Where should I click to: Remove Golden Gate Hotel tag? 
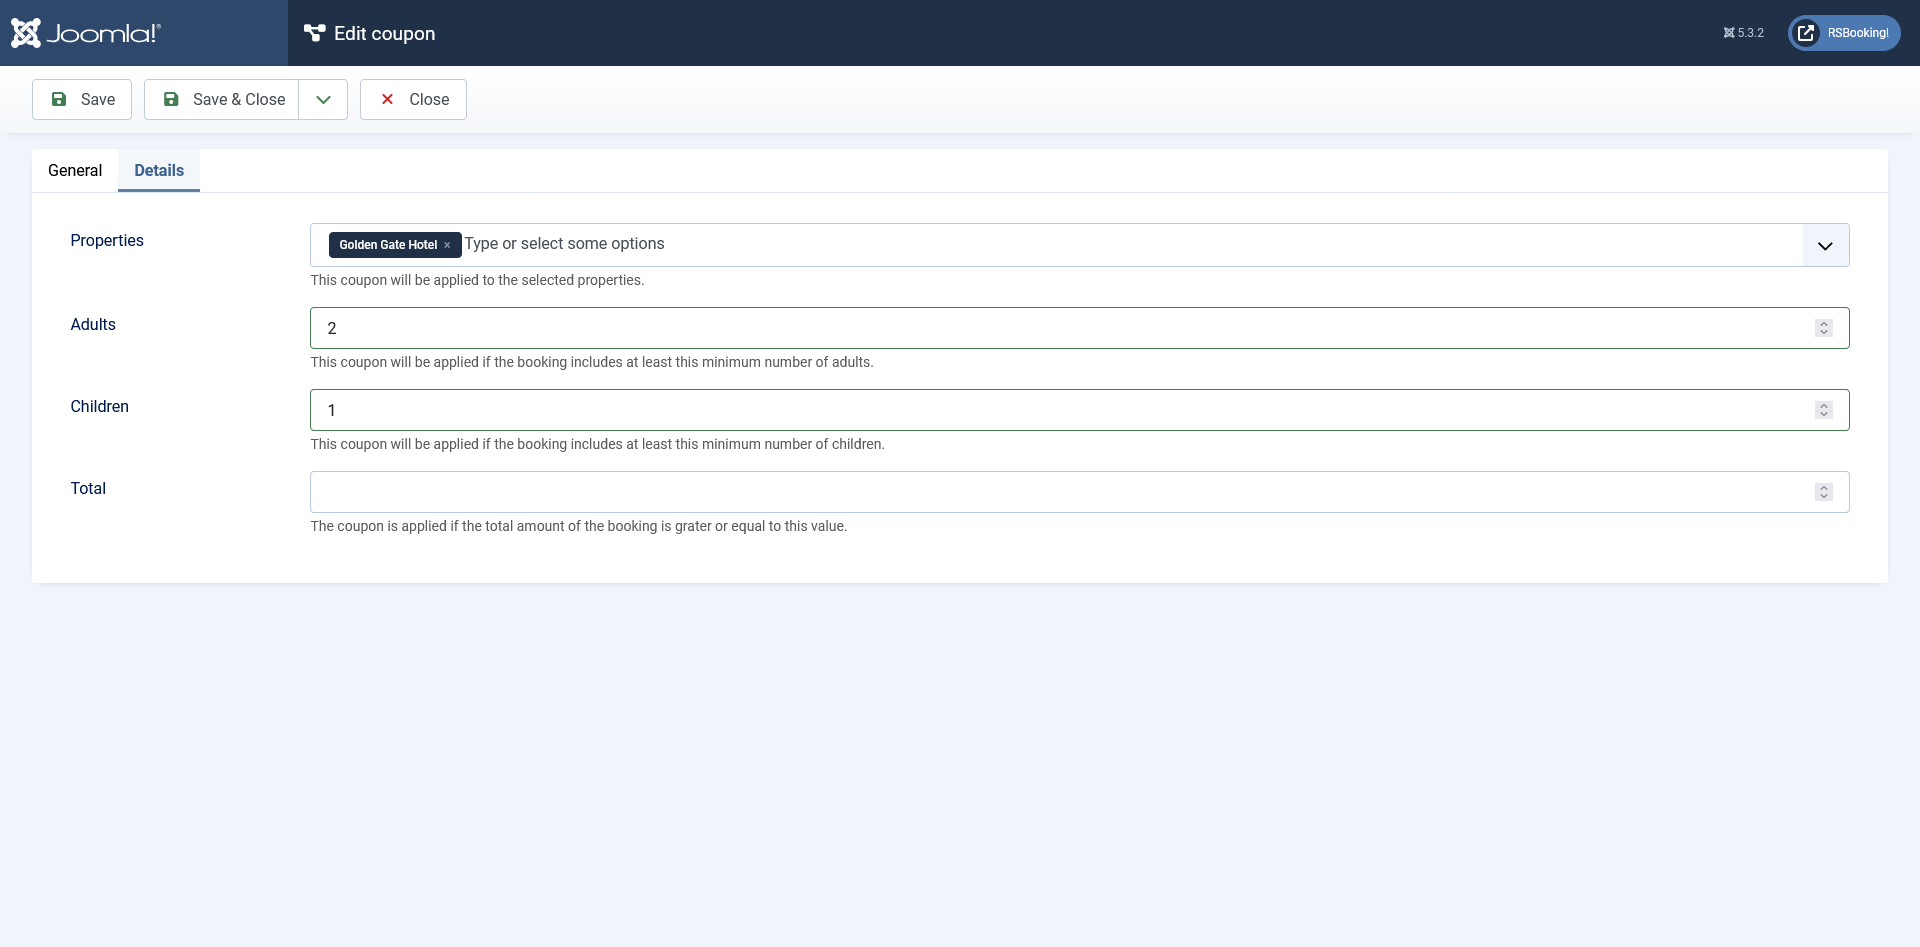[x=447, y=245]
